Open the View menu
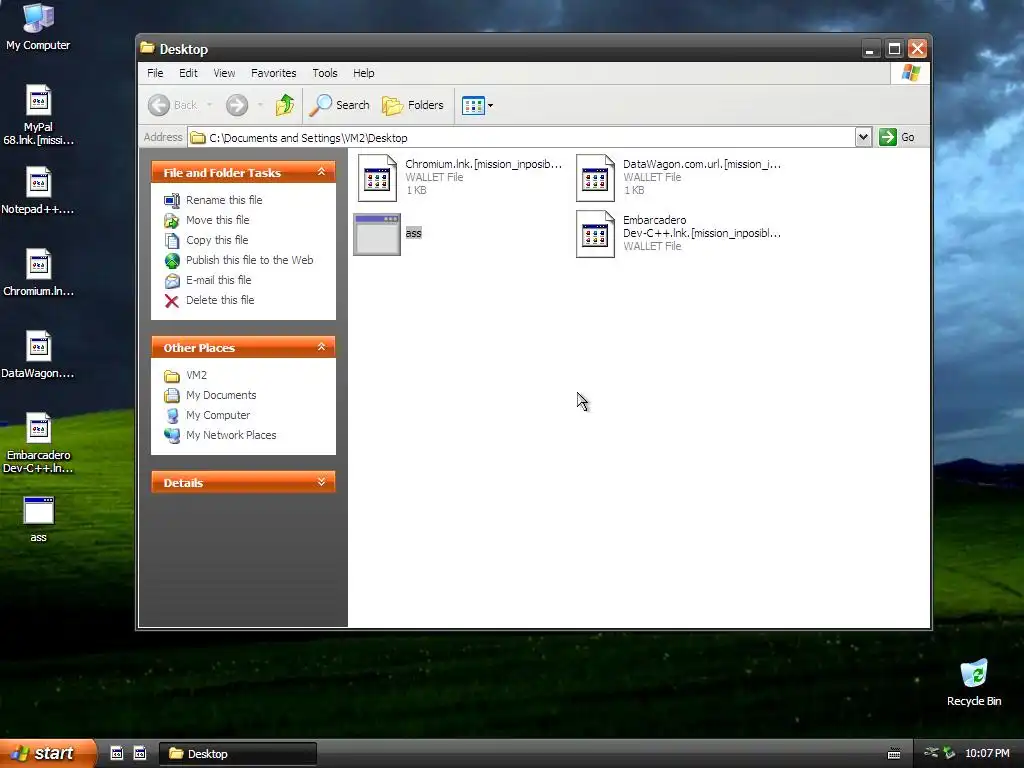 [224, 73]
